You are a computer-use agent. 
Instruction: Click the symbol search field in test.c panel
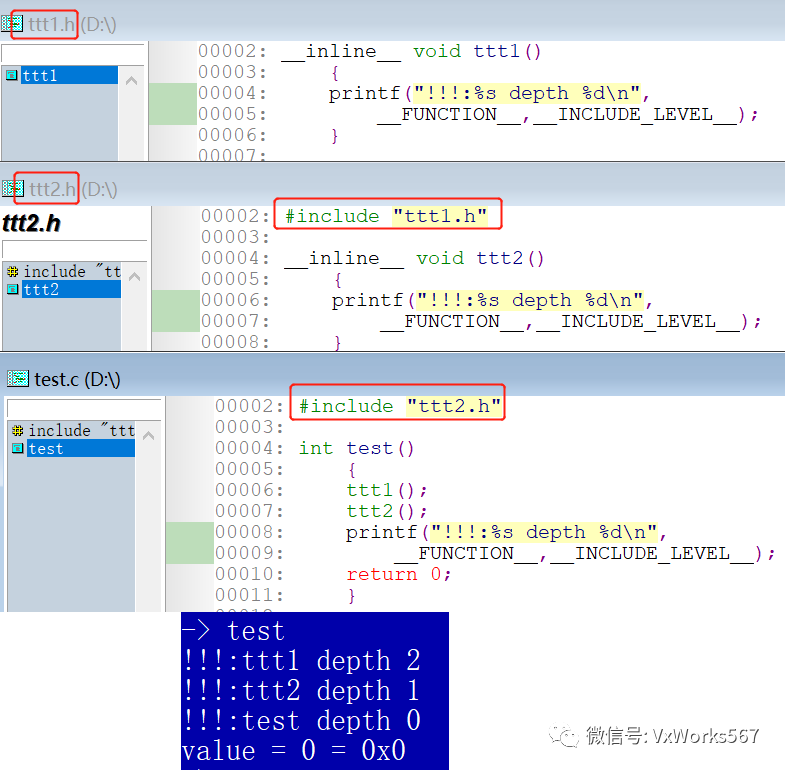[x=84, y=409]
